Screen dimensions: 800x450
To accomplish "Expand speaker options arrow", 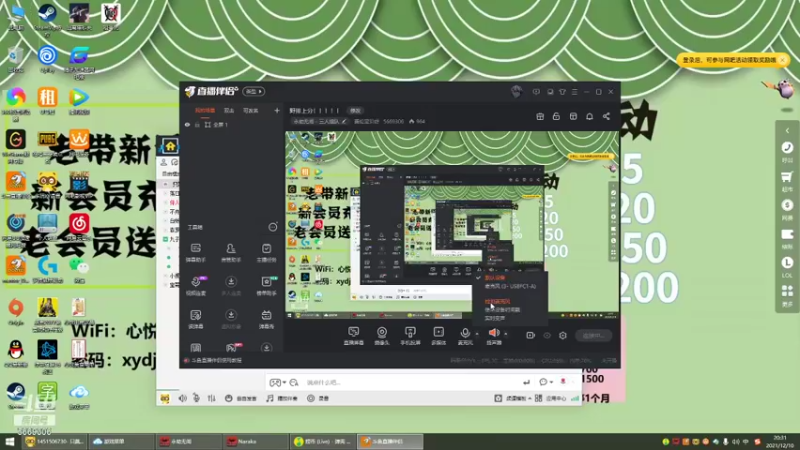I will coord(506,334).
